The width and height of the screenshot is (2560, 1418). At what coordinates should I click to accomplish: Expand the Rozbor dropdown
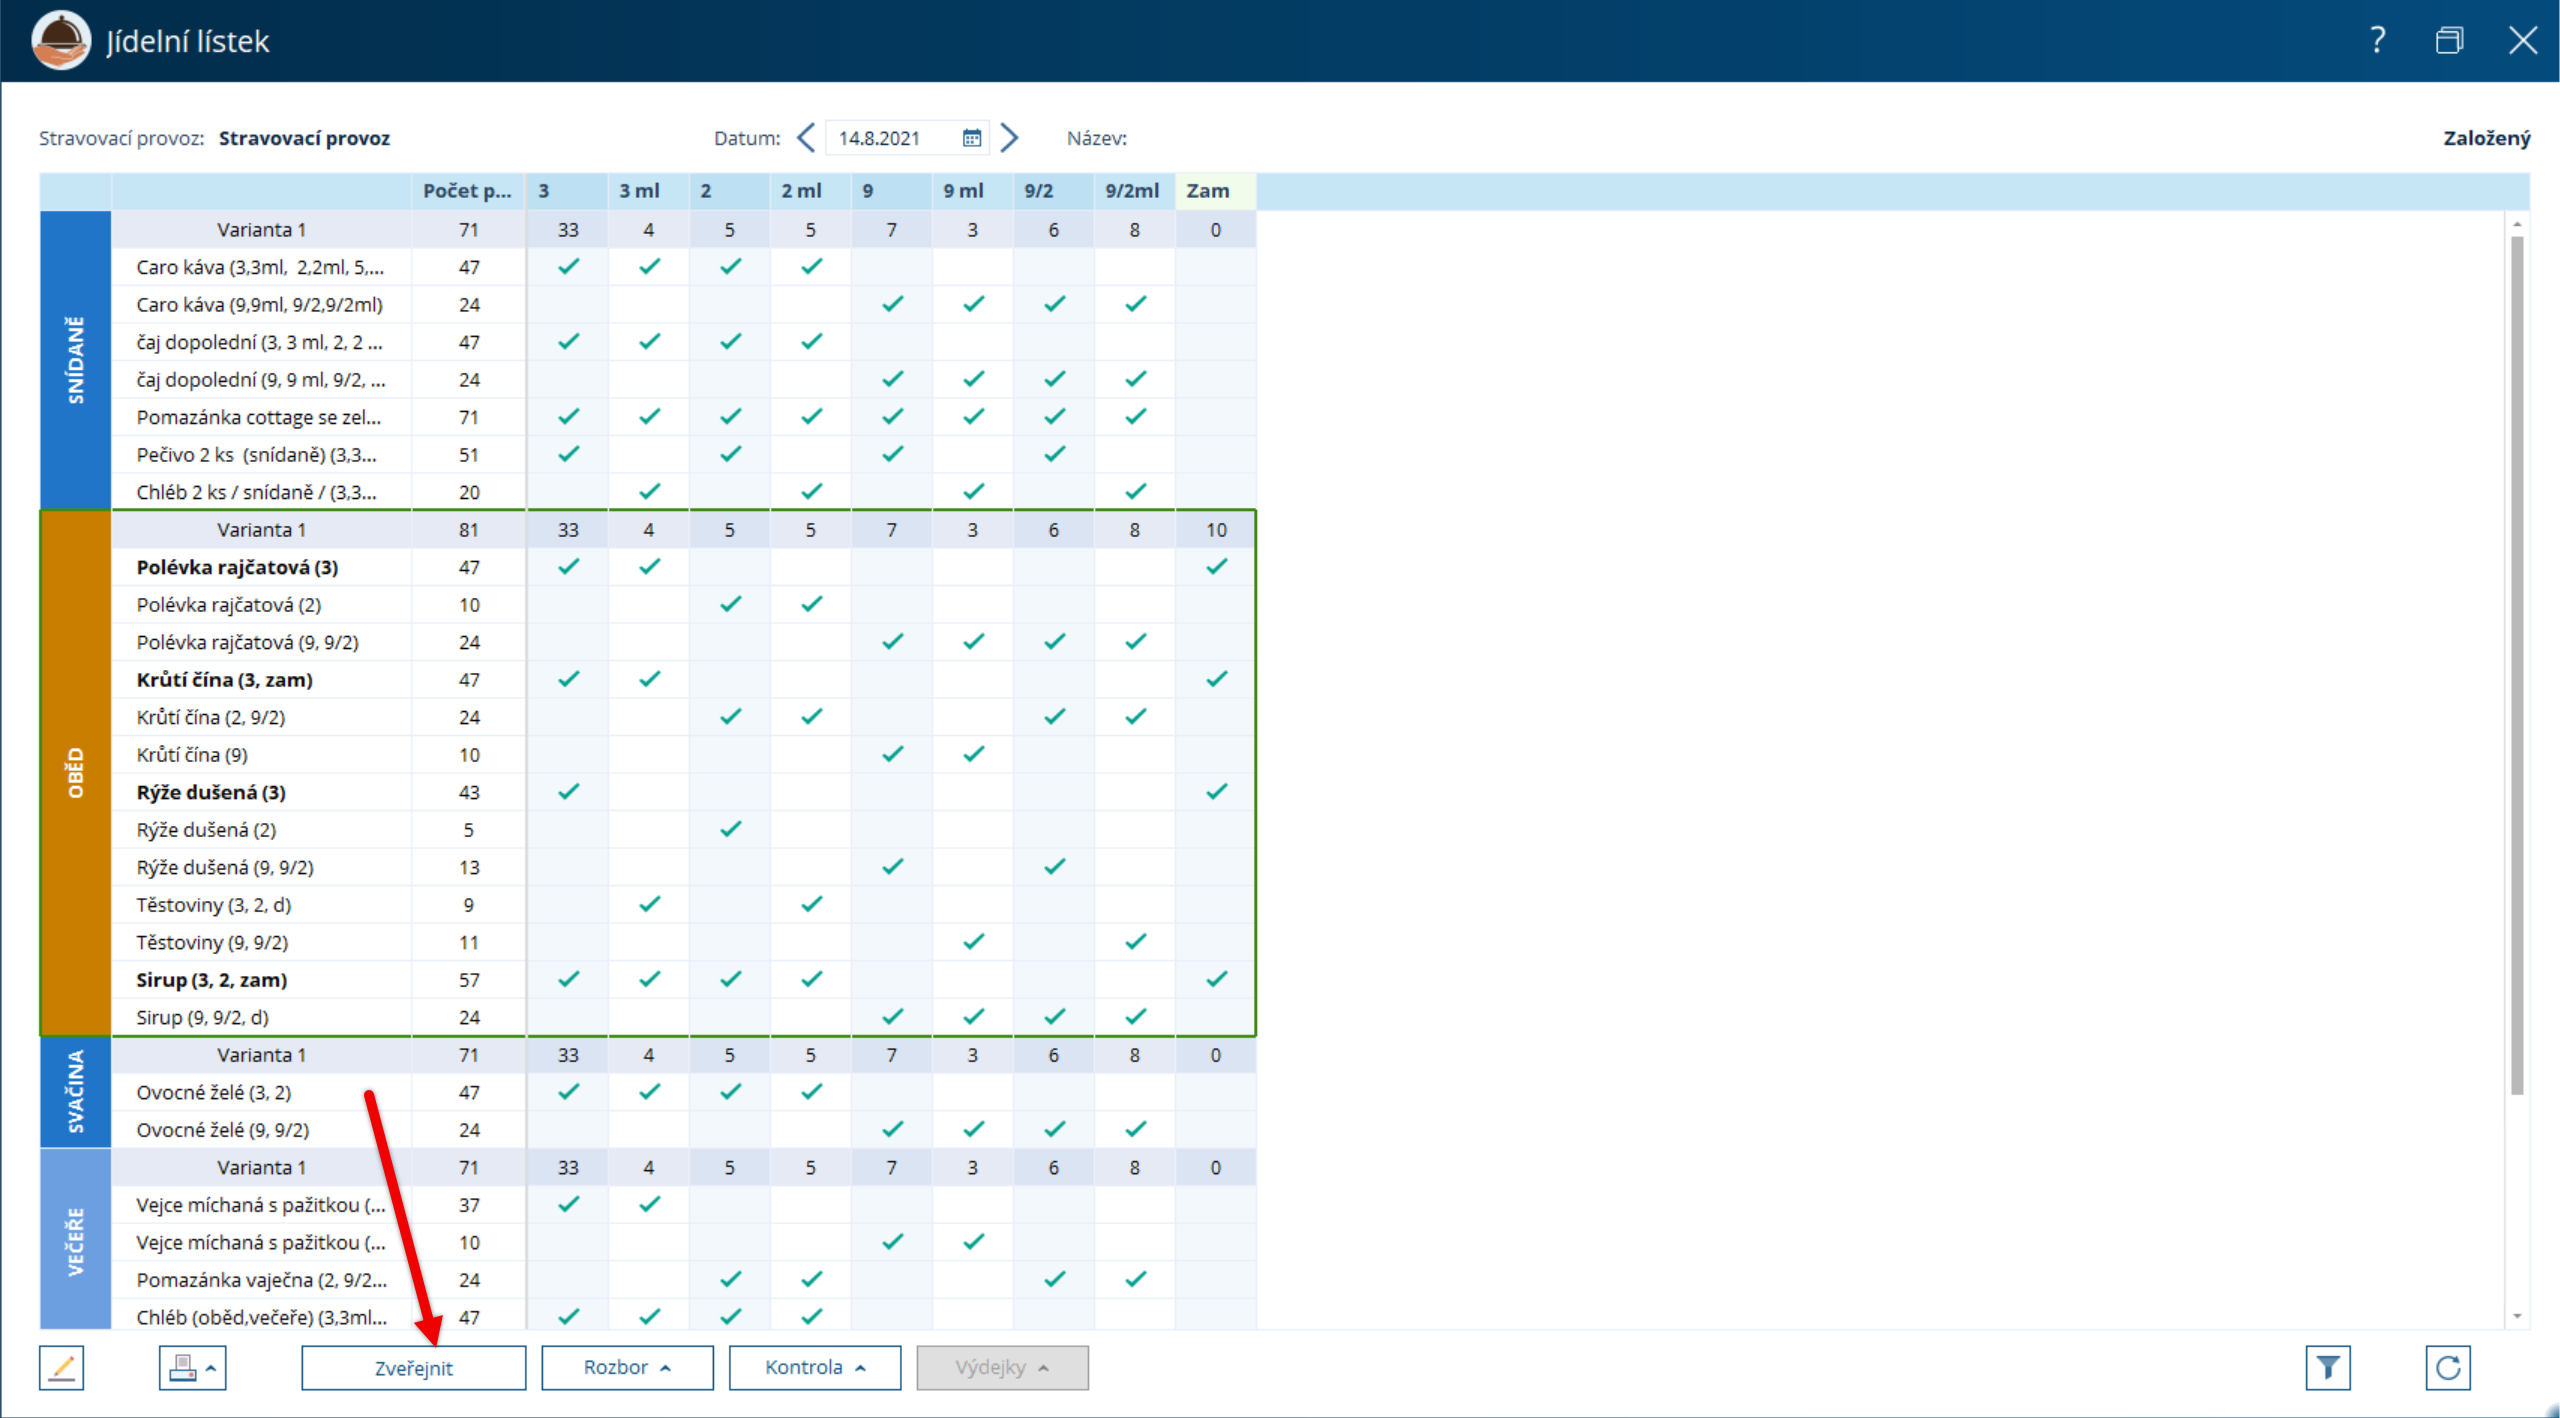coord(627,1367)
